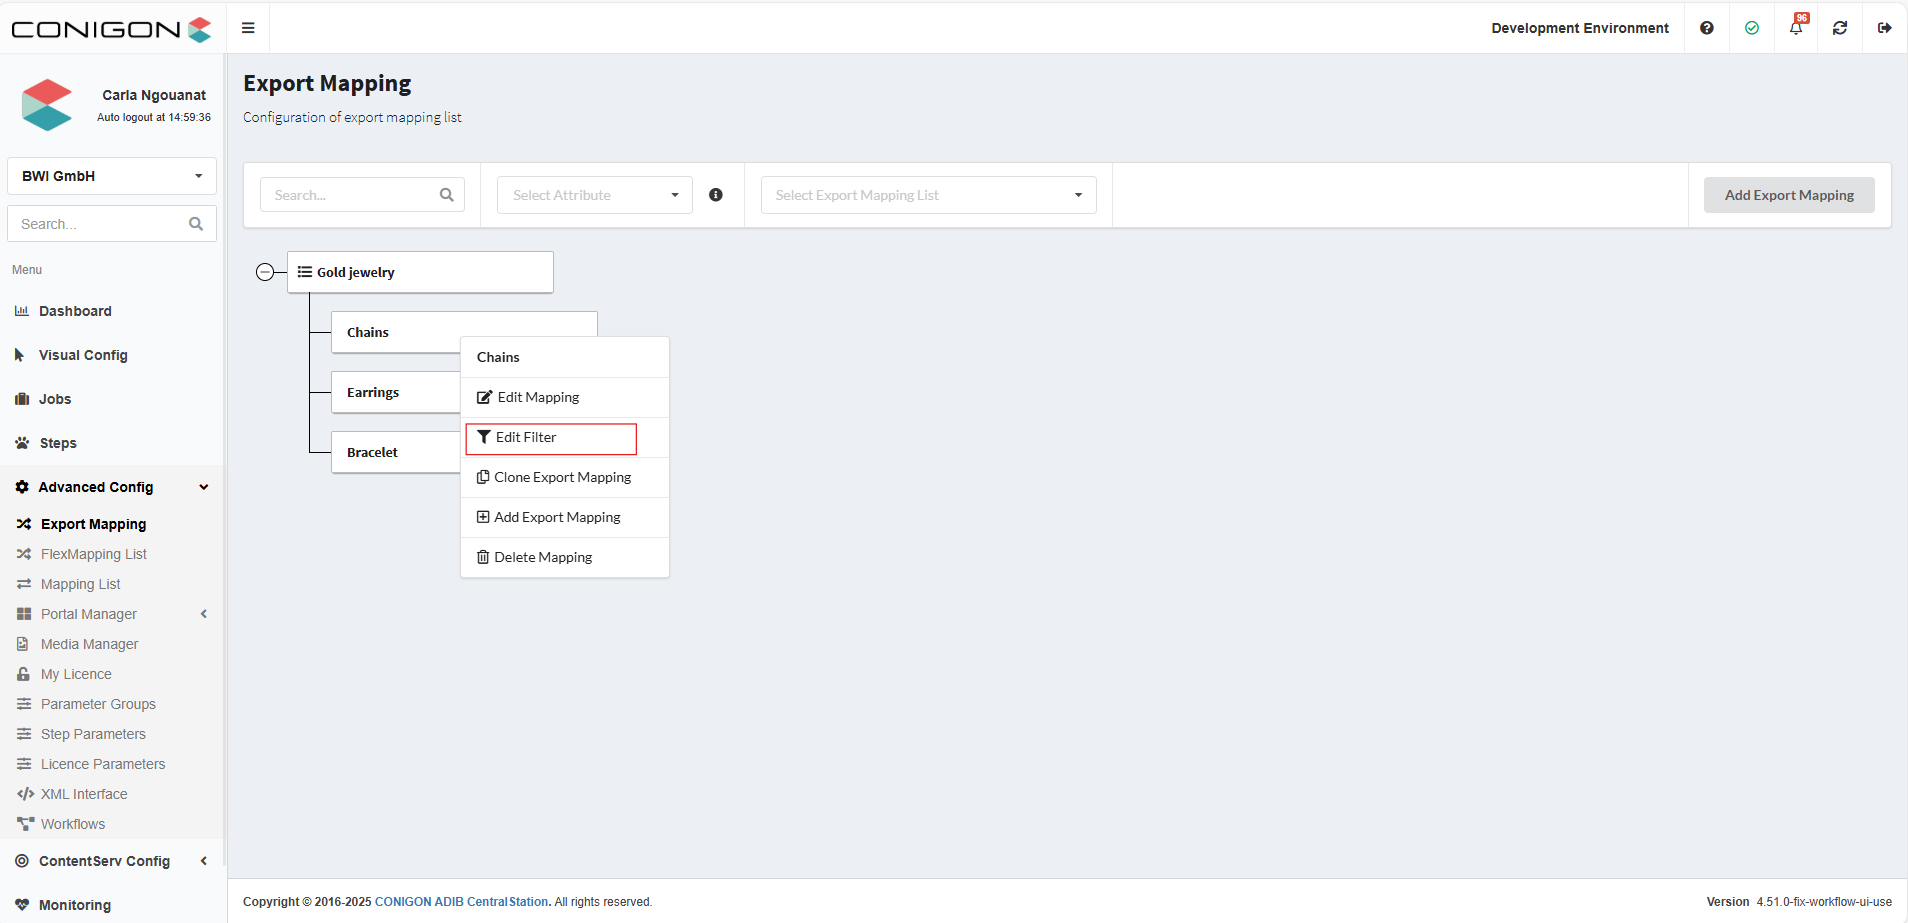
Task: Open the CONIGON ADIB CentralStation link
Action: [x=461, y=902]
